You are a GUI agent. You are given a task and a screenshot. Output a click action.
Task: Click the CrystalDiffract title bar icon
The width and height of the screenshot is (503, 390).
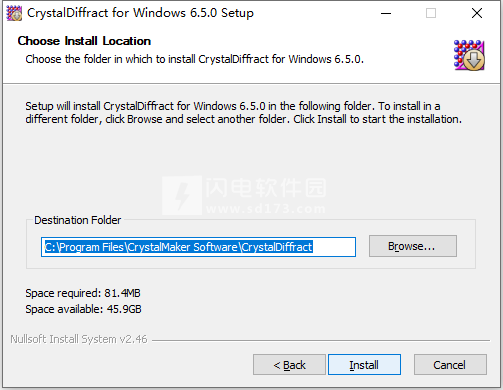(14, 13)
